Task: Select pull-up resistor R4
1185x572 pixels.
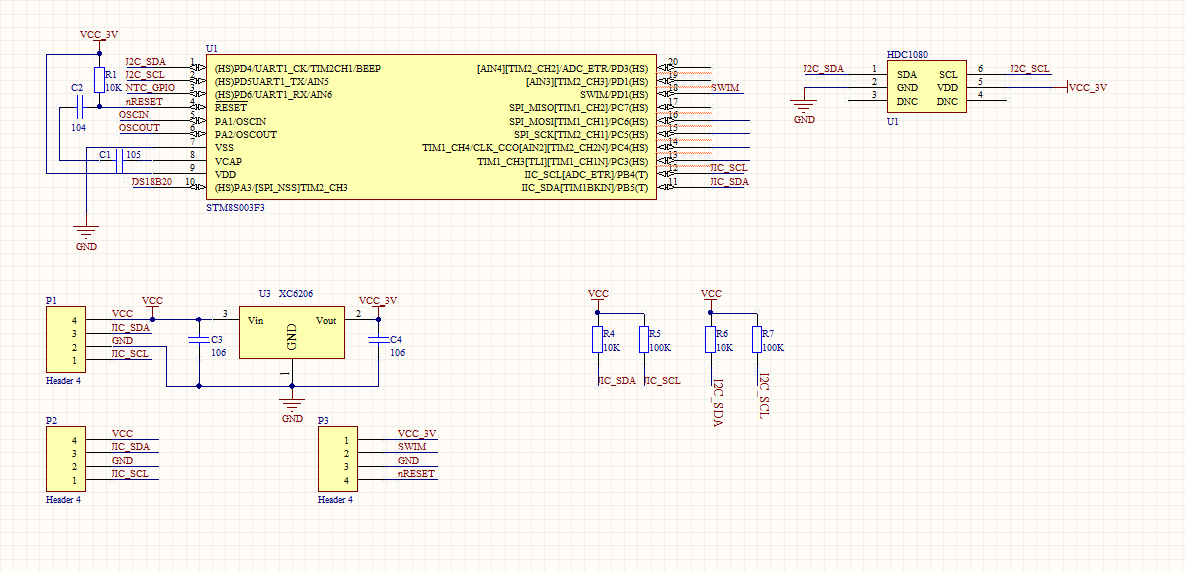Action: 597,339
